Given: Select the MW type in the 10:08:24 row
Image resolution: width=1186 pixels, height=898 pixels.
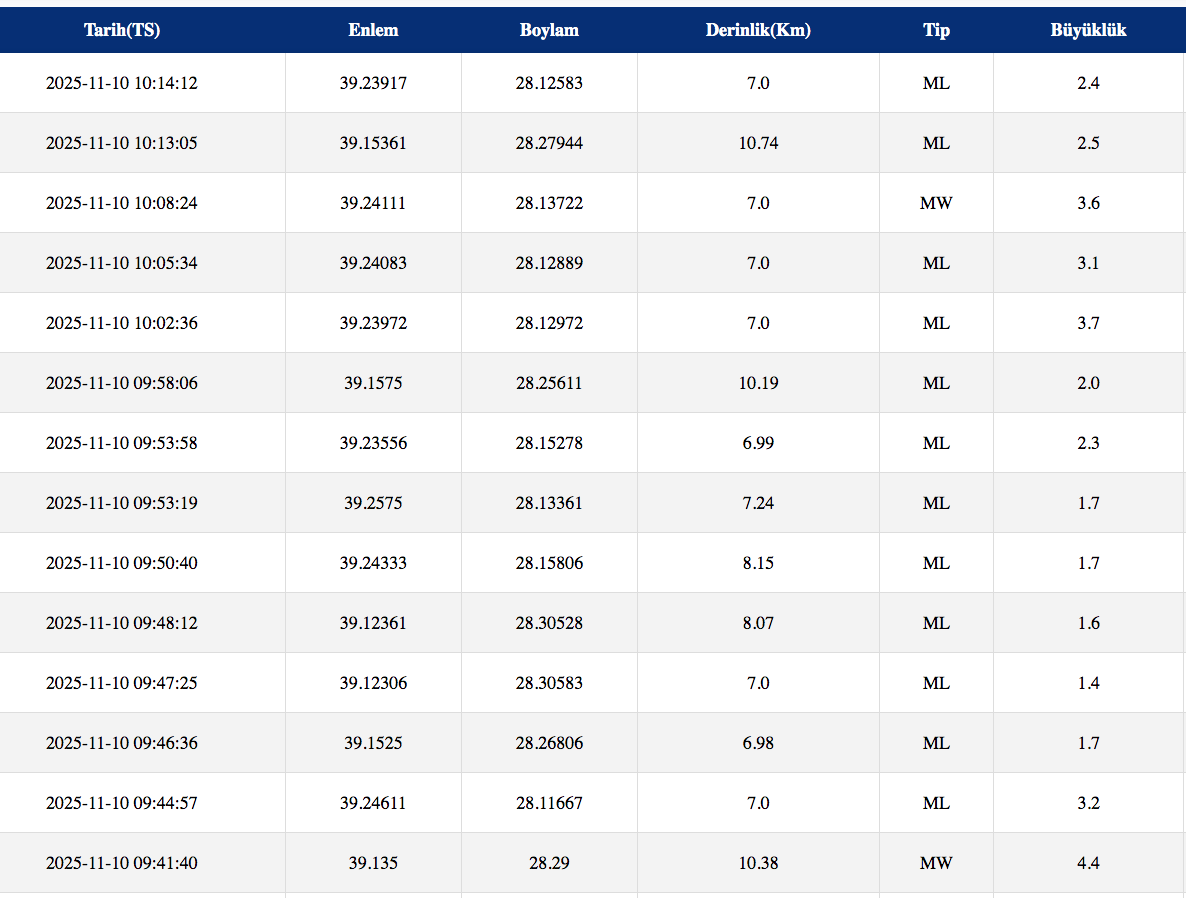Looking at the screenshot, I should [936, 203].
